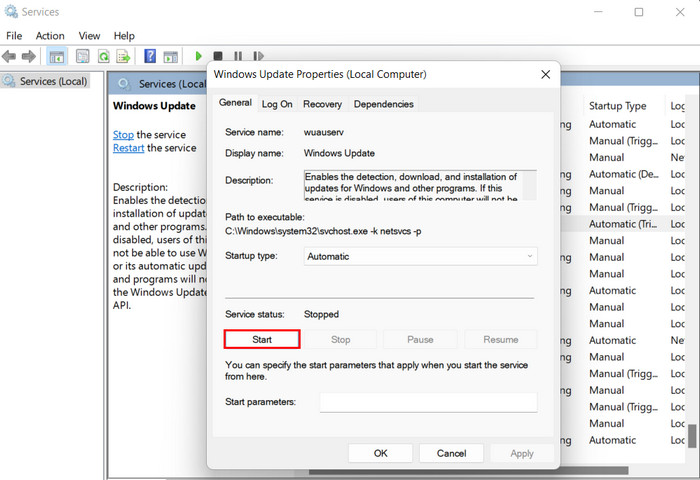Screen dimensions: 700x480
Task: Open the Action menu
Action: [x=50, y=36]
